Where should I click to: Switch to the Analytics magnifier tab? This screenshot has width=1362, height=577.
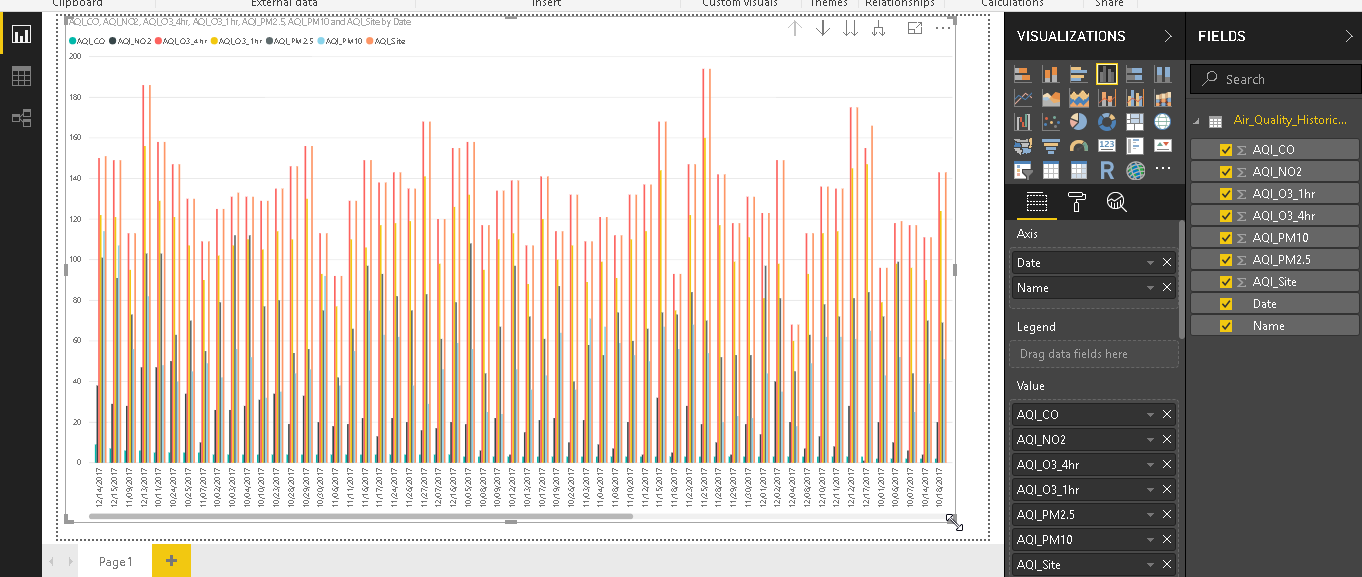1116,203
